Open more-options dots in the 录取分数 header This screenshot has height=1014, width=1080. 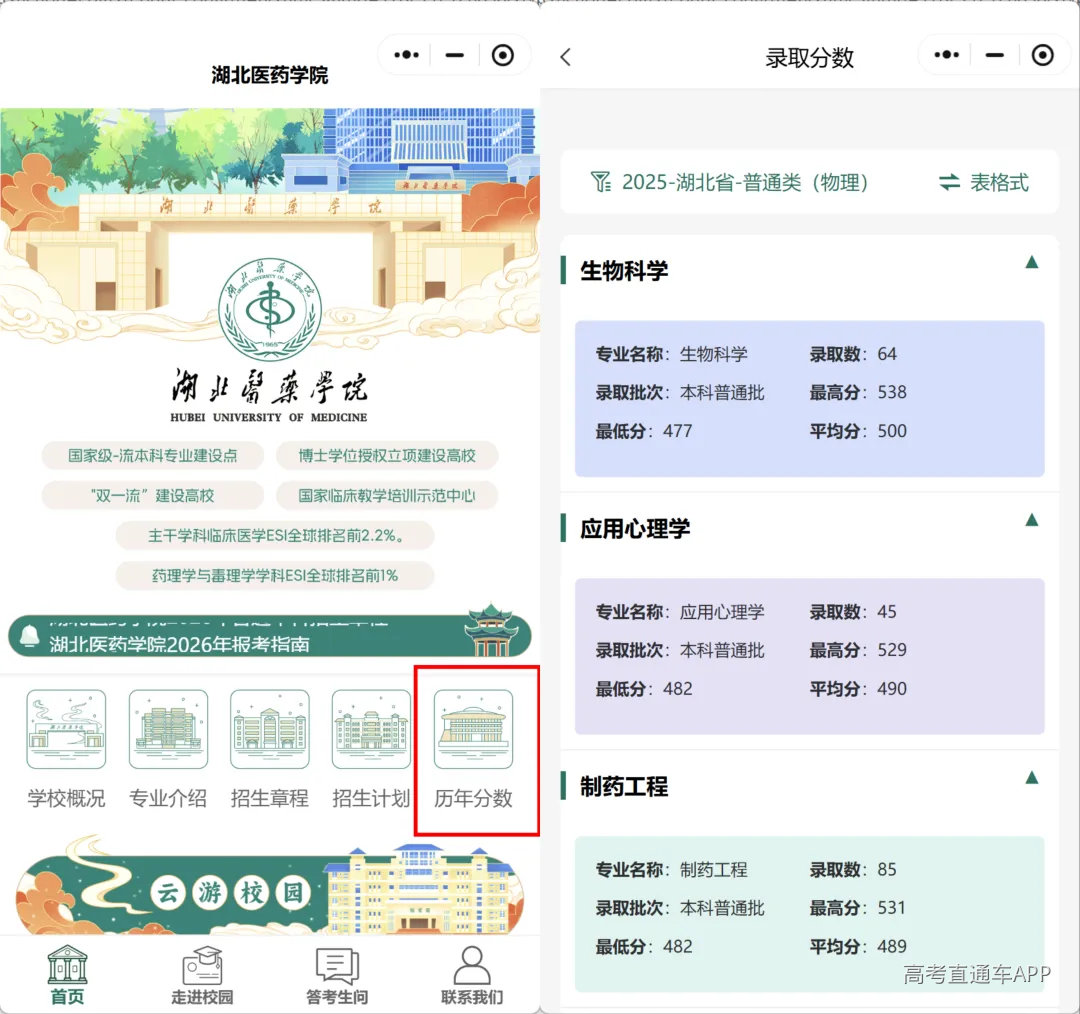tap(946, 55)
